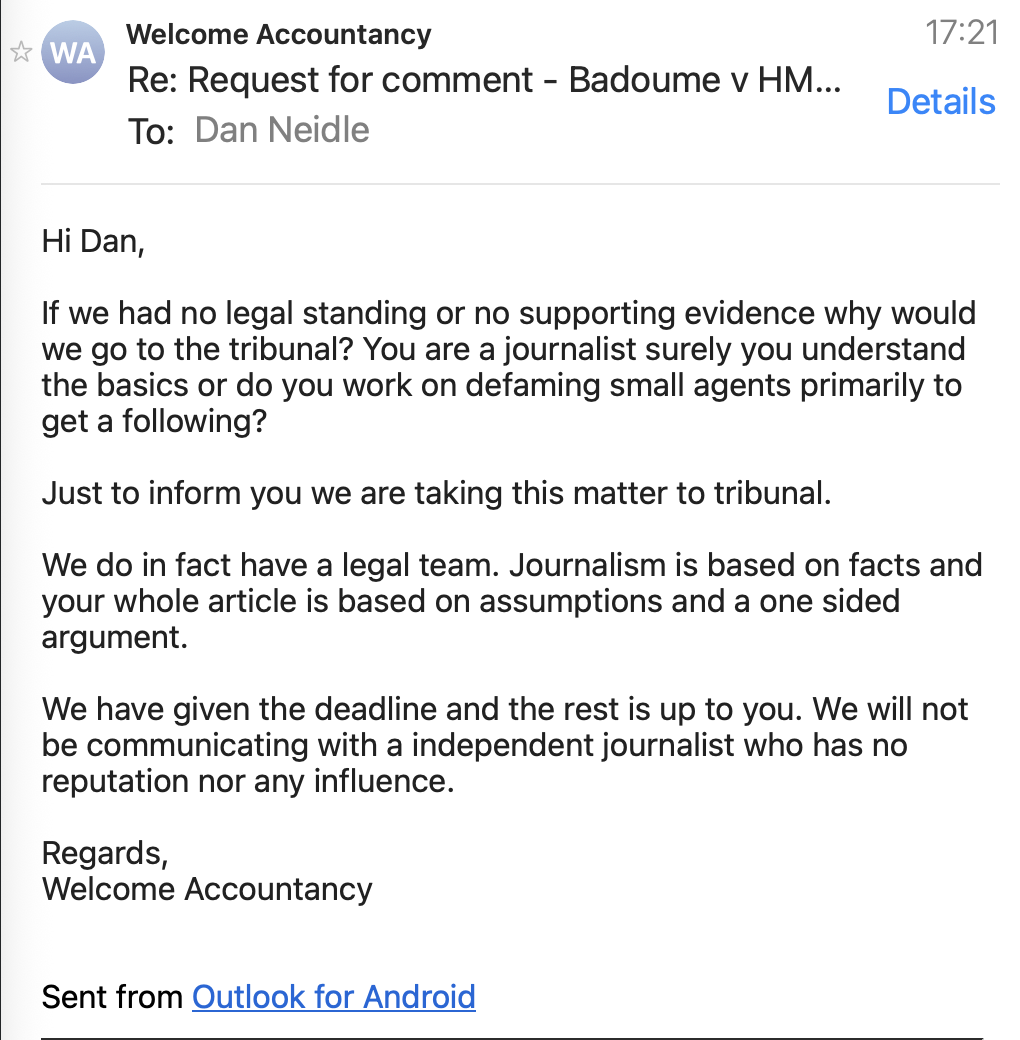Toggle the star next to the sender avatar
Image resolution: width=1020 pixels, height=1040 pixels.
[x=21, y=52]
